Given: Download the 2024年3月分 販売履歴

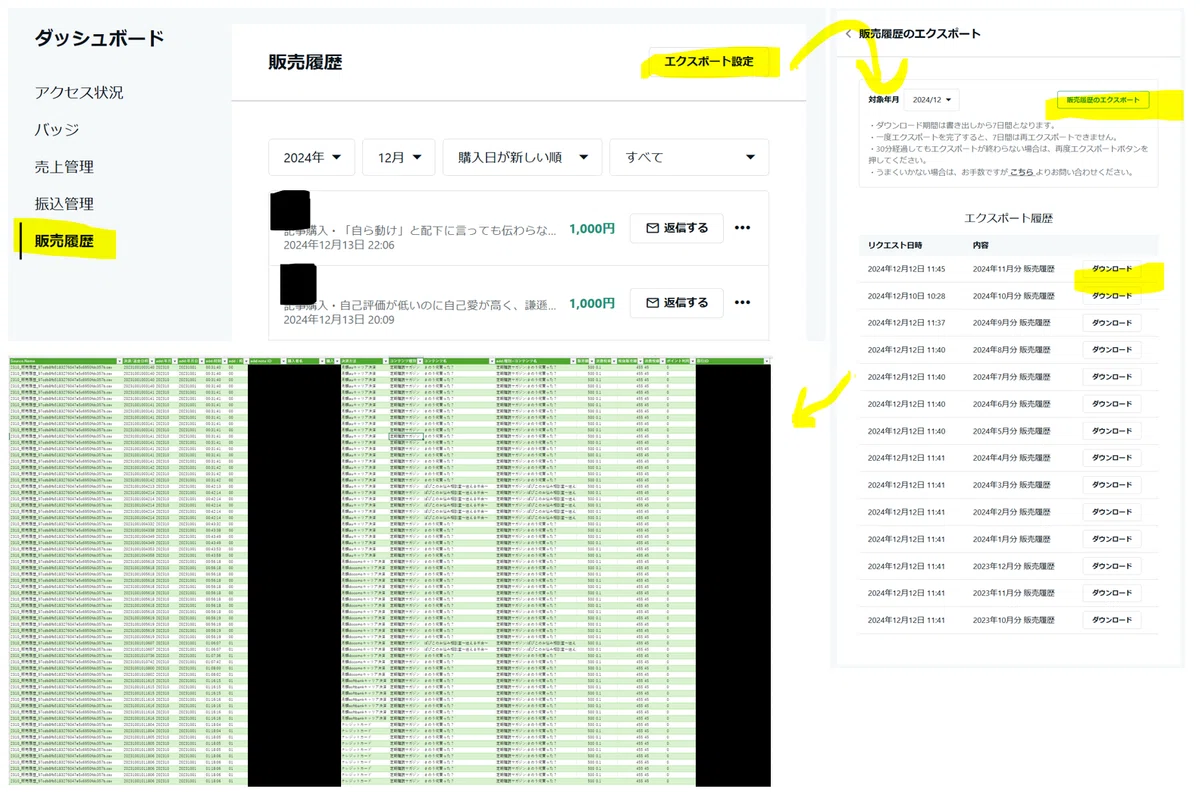Looking at the screenshot, I should click(1112, 485).
